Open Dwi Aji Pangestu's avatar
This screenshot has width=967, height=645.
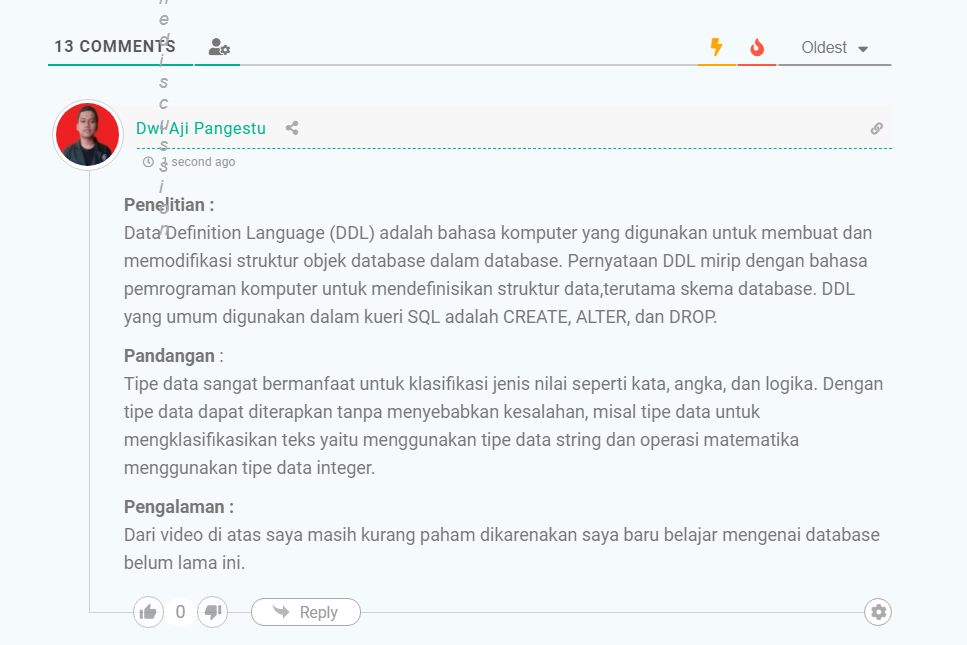88,134
